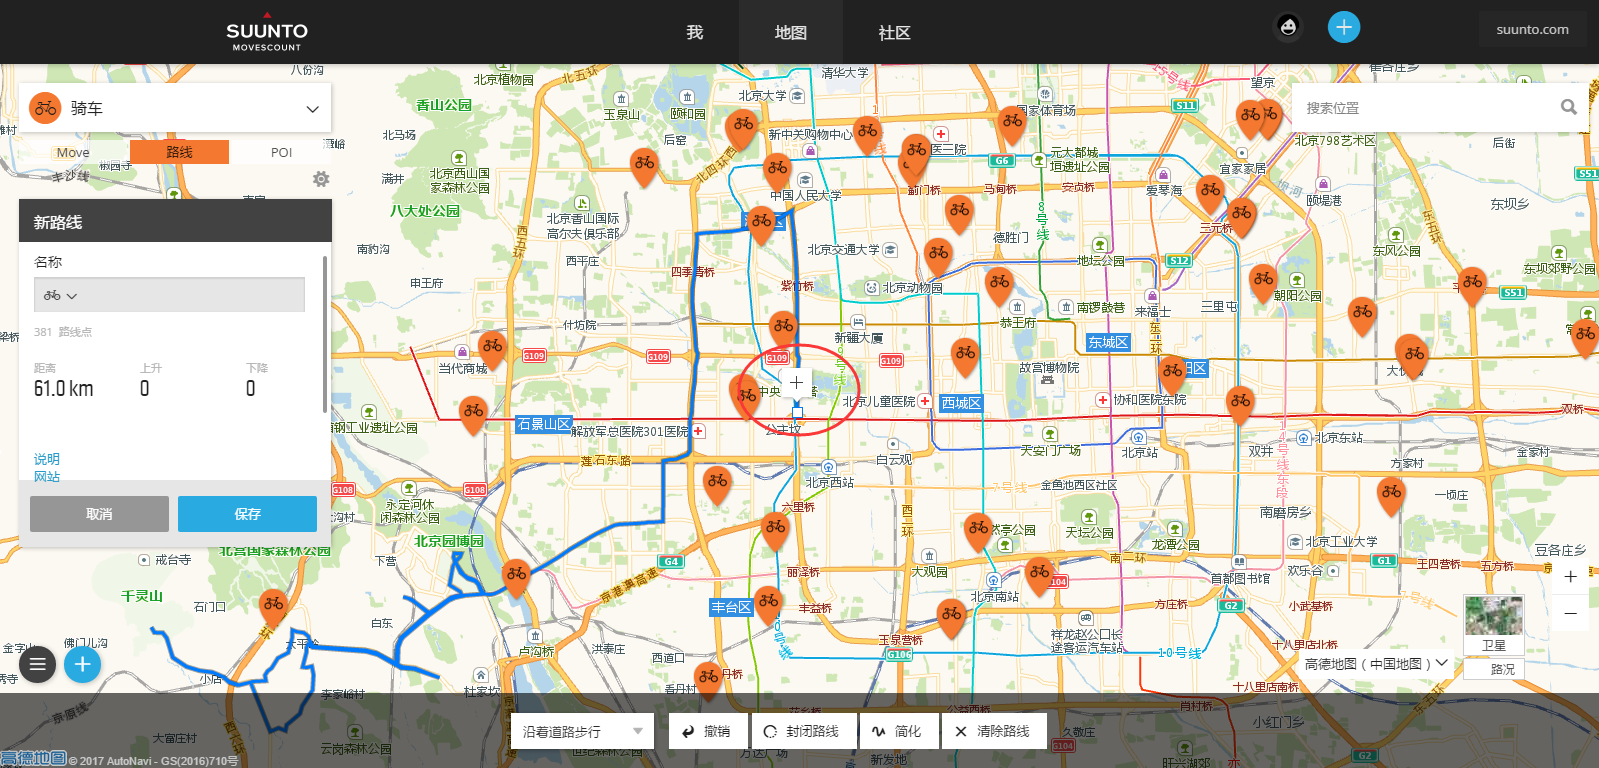
Task: Select the cycling marker near 北京动物园
Action: click(938, 257)
